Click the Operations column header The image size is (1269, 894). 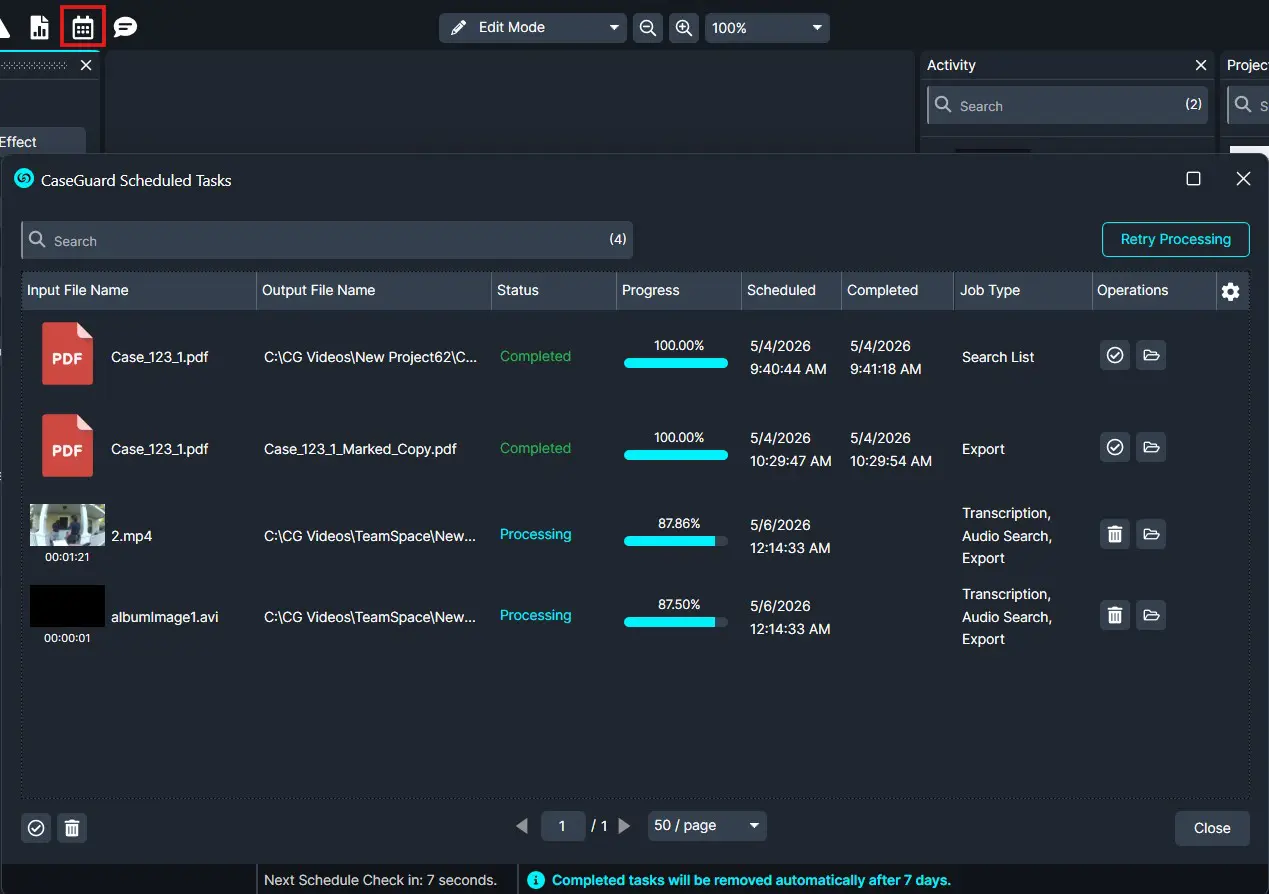tap(1154, 290)
